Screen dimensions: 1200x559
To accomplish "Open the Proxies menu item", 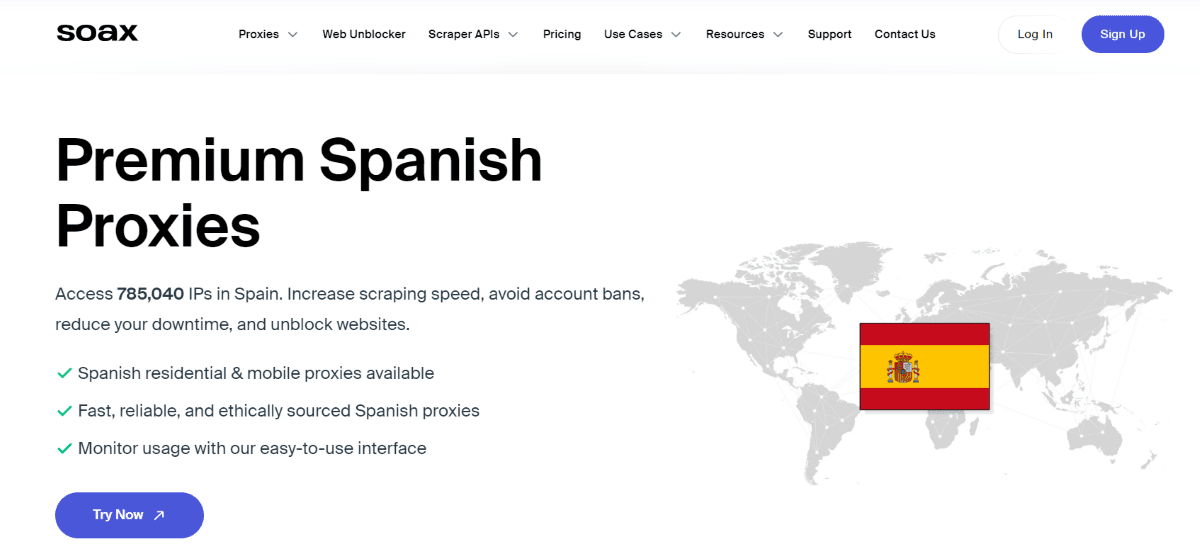I will pos(259,34).
